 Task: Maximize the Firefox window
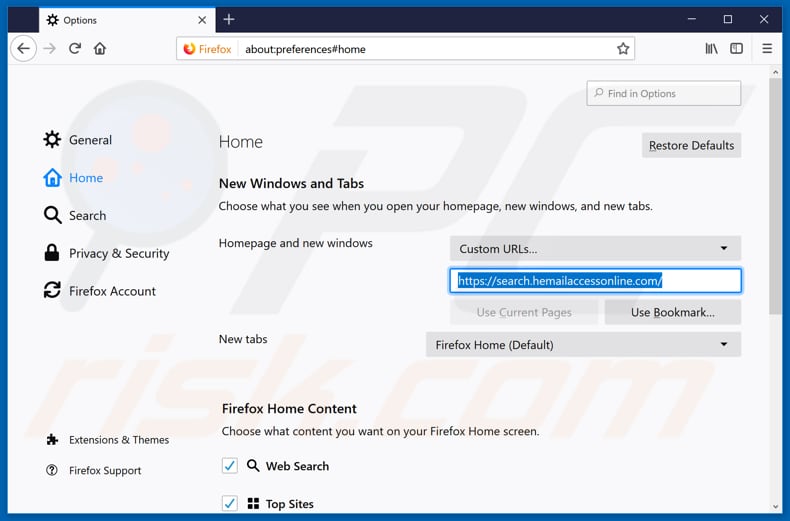click(x=728, y=19)
